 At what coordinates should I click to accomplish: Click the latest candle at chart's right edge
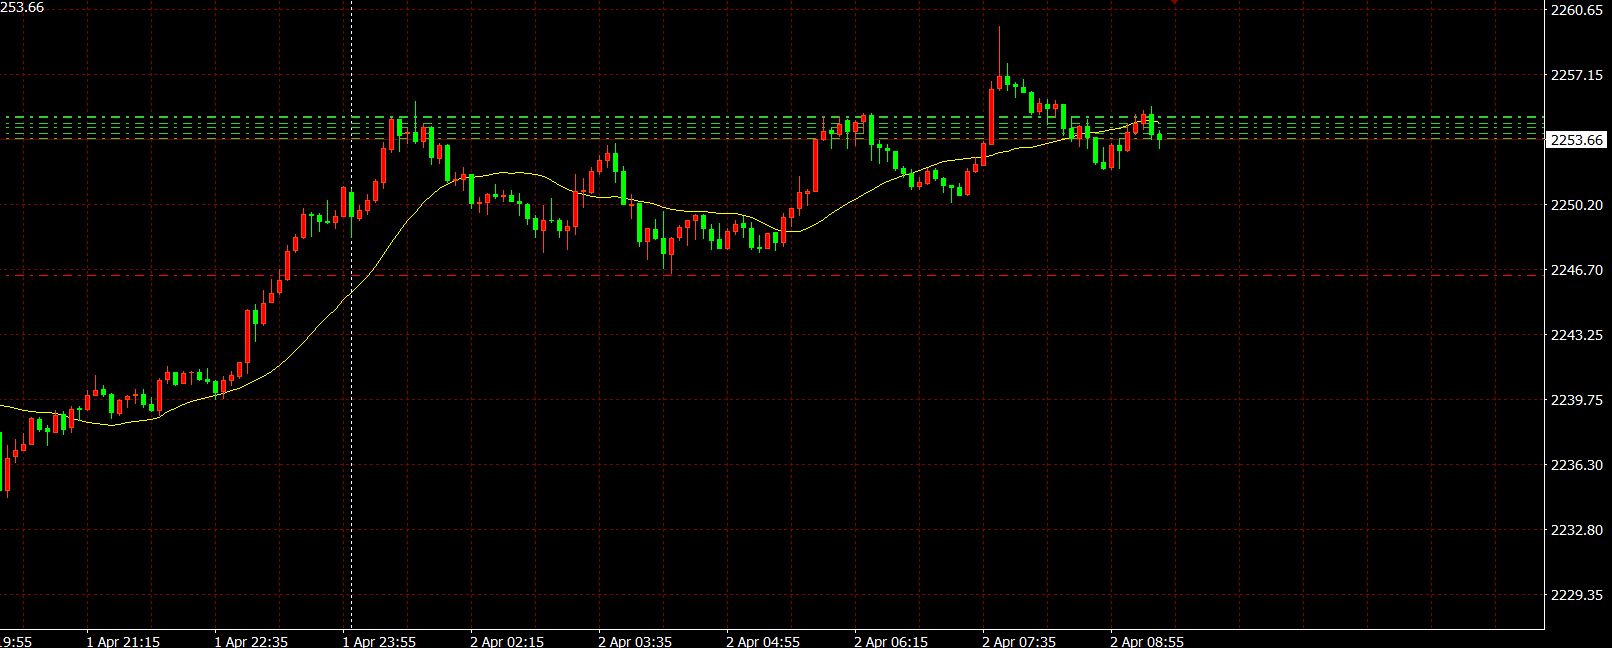(1160, 137)
